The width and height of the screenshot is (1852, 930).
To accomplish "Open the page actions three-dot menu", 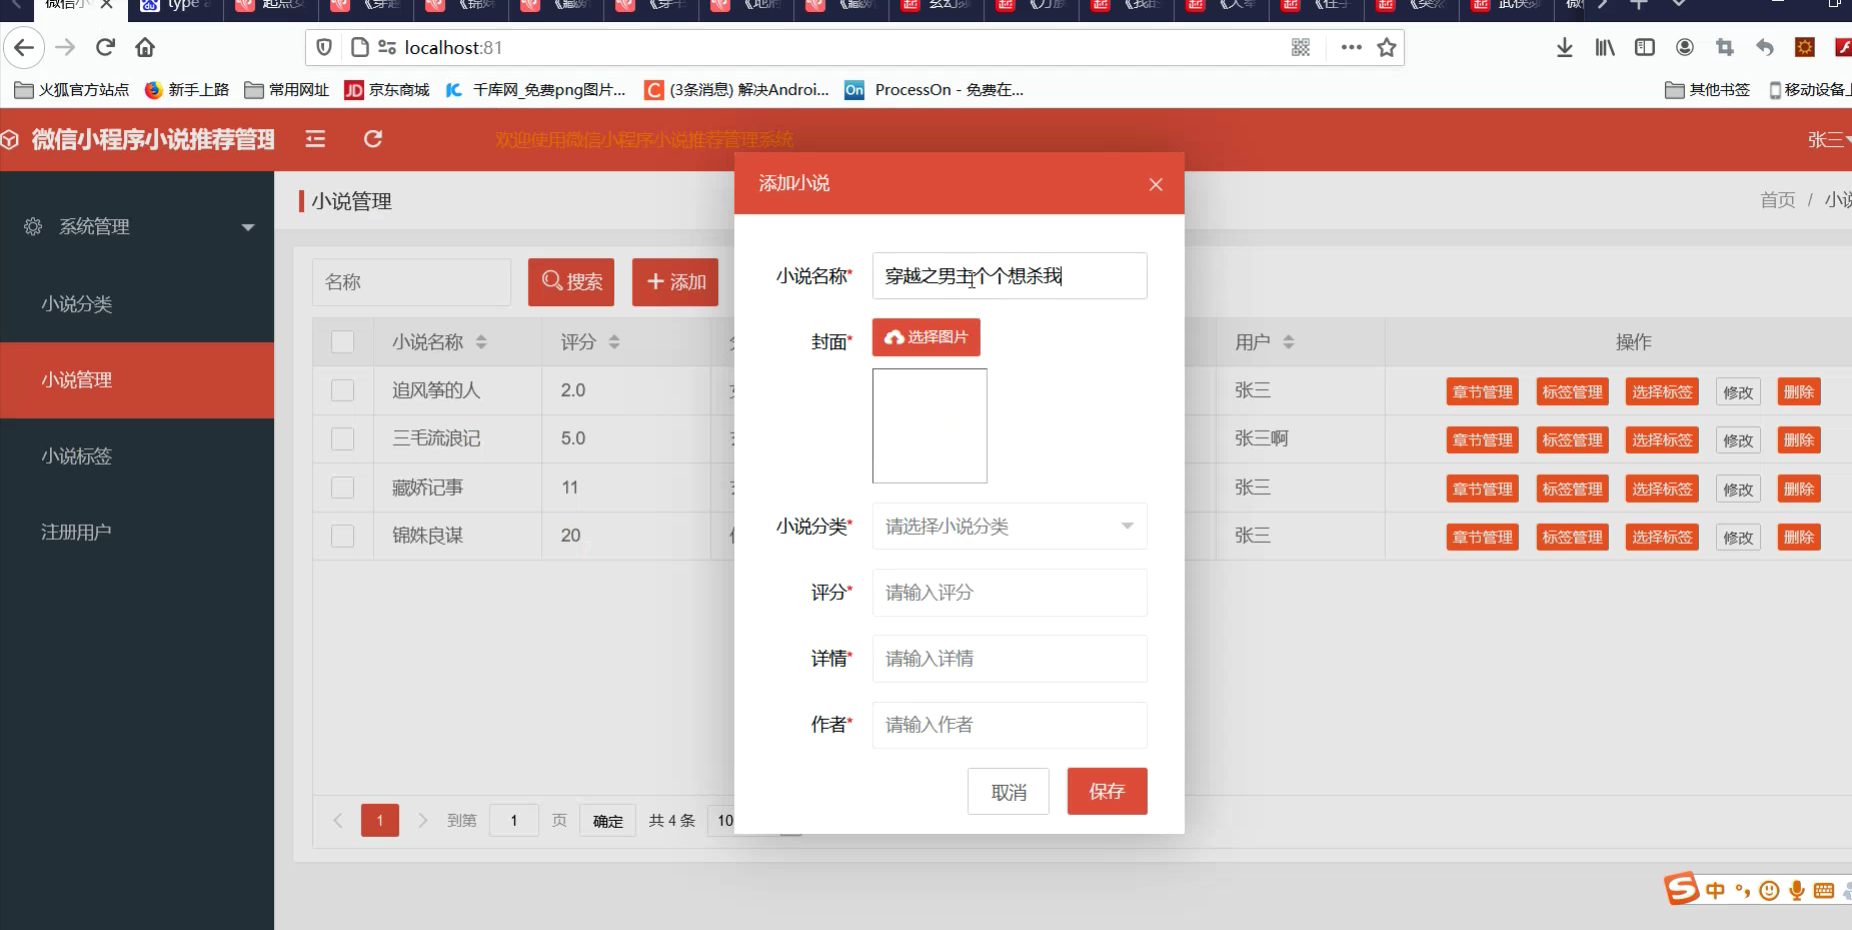I will pos(1351,47).
